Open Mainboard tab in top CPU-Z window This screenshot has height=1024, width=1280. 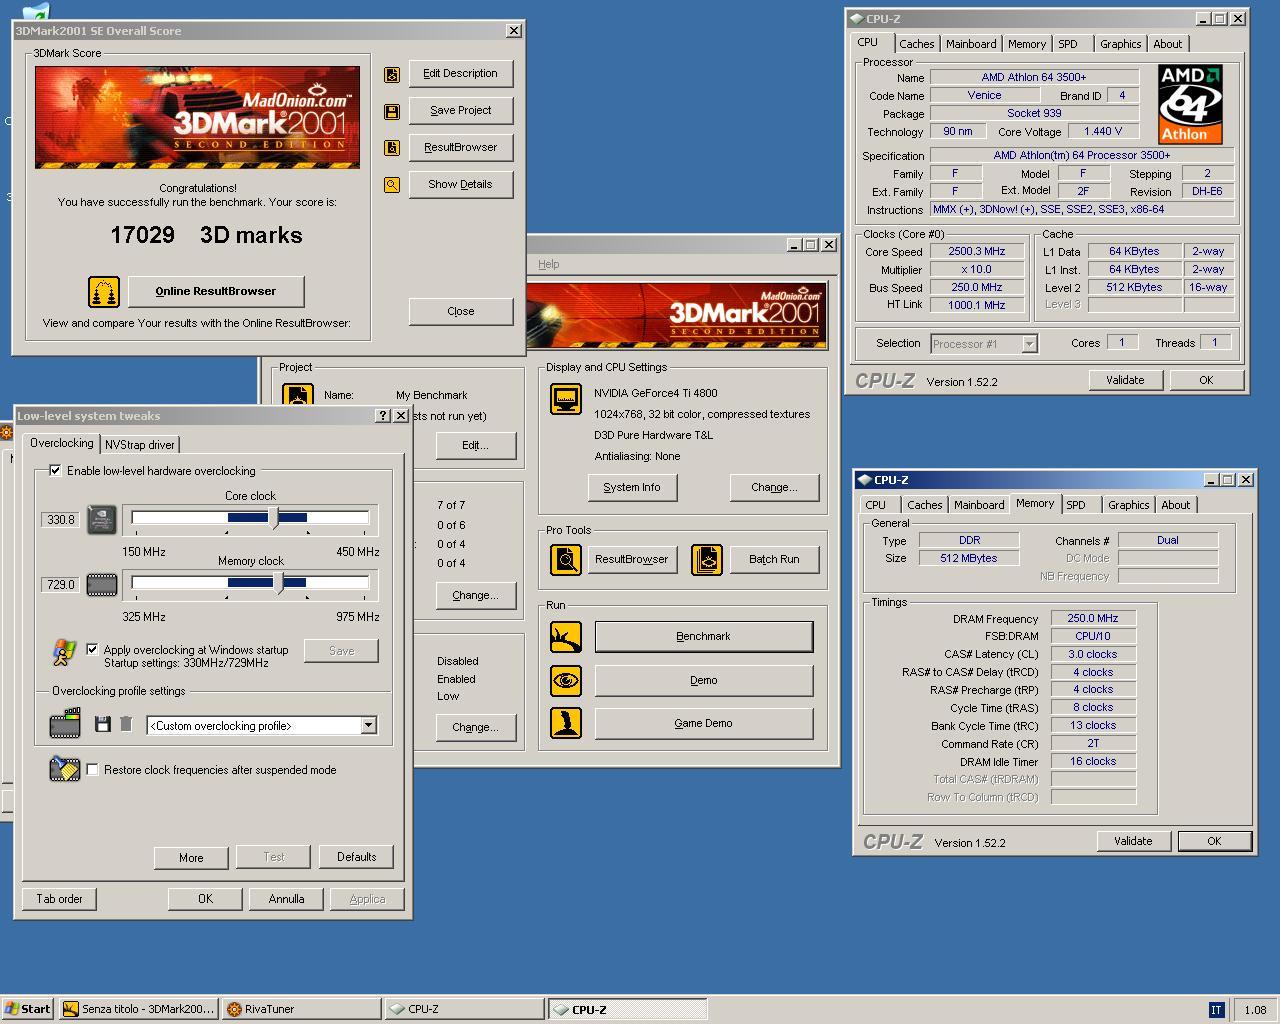(x=971, y=44)
